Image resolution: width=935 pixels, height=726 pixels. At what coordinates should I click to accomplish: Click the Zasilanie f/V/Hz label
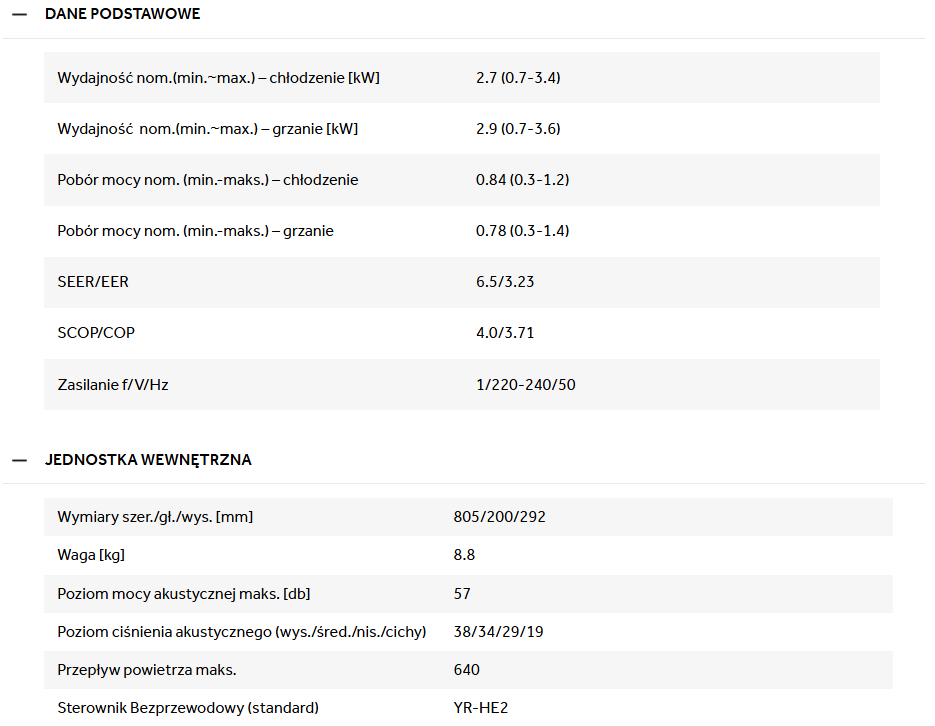point(113,384)
